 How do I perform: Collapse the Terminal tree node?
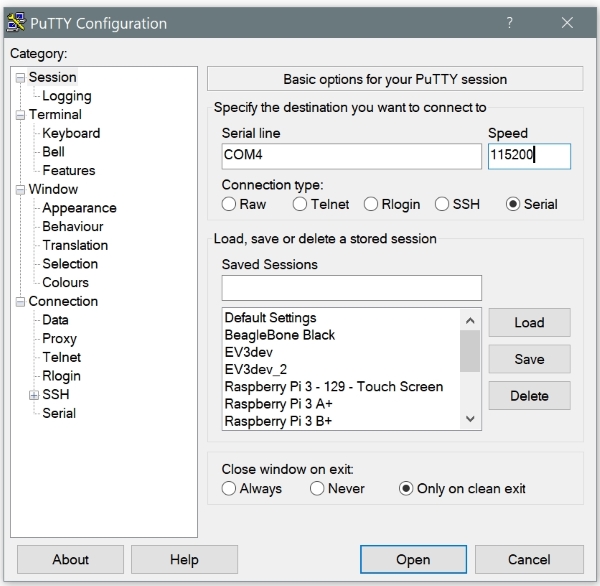[x=20, y=115]
